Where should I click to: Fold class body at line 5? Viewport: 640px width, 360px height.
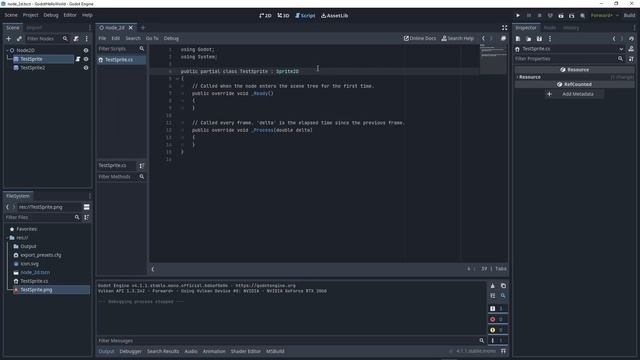[178, 78]
